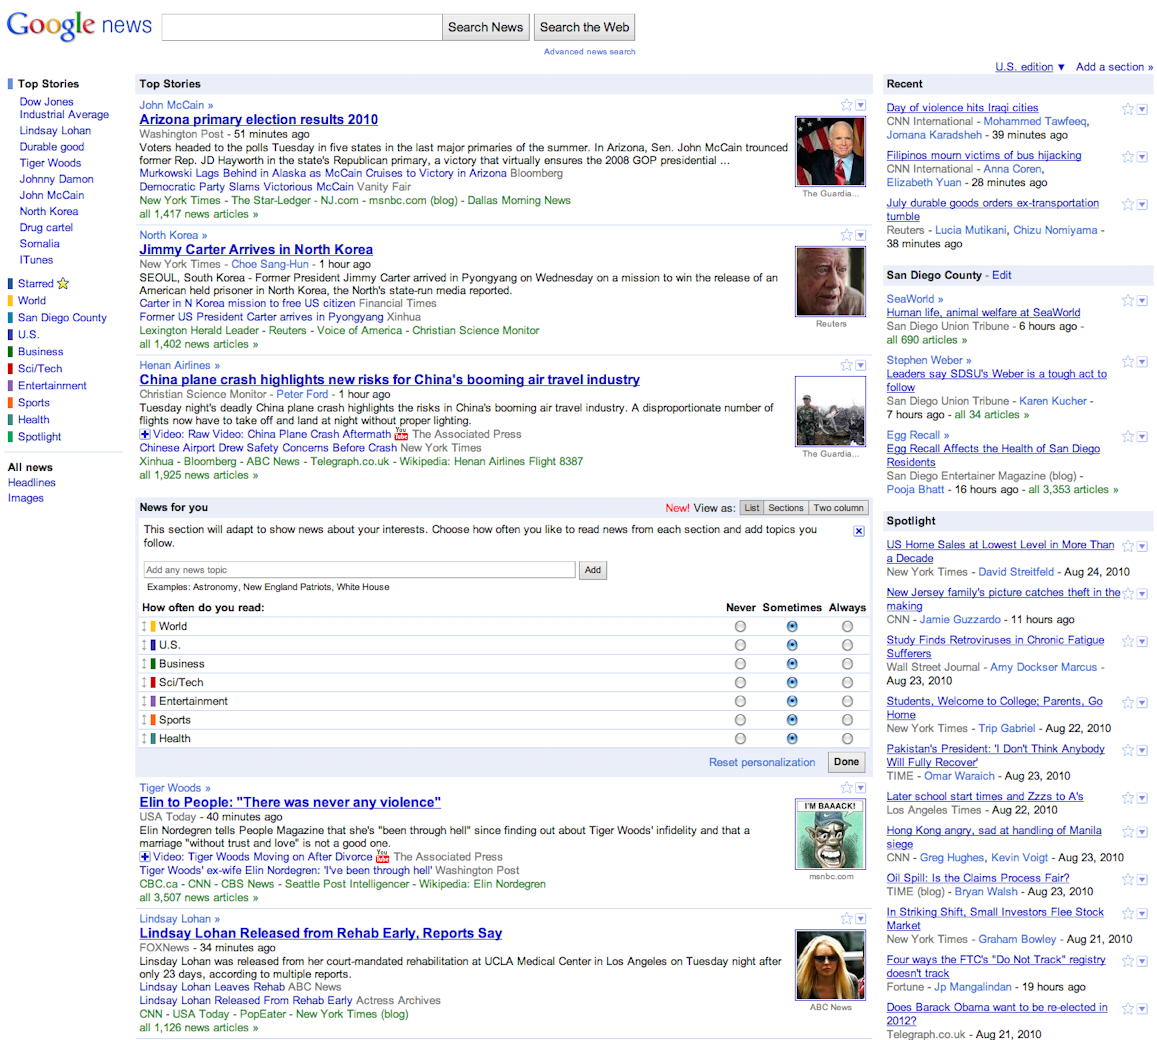Star the Day of violence Iraqi story

pos(1127,109)
